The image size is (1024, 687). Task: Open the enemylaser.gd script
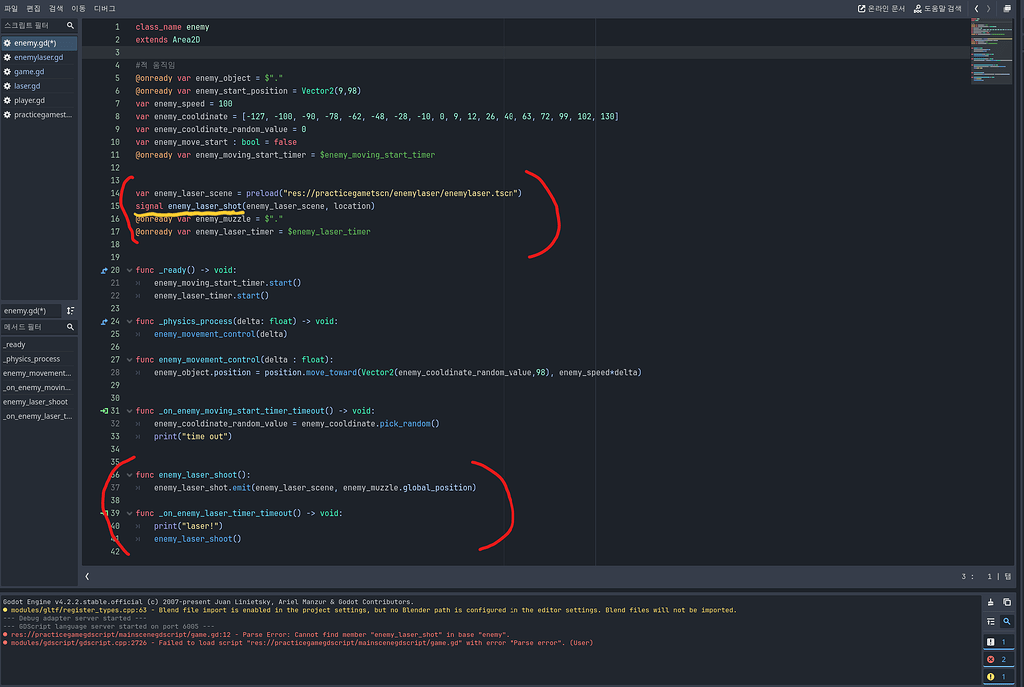[39, 57]
